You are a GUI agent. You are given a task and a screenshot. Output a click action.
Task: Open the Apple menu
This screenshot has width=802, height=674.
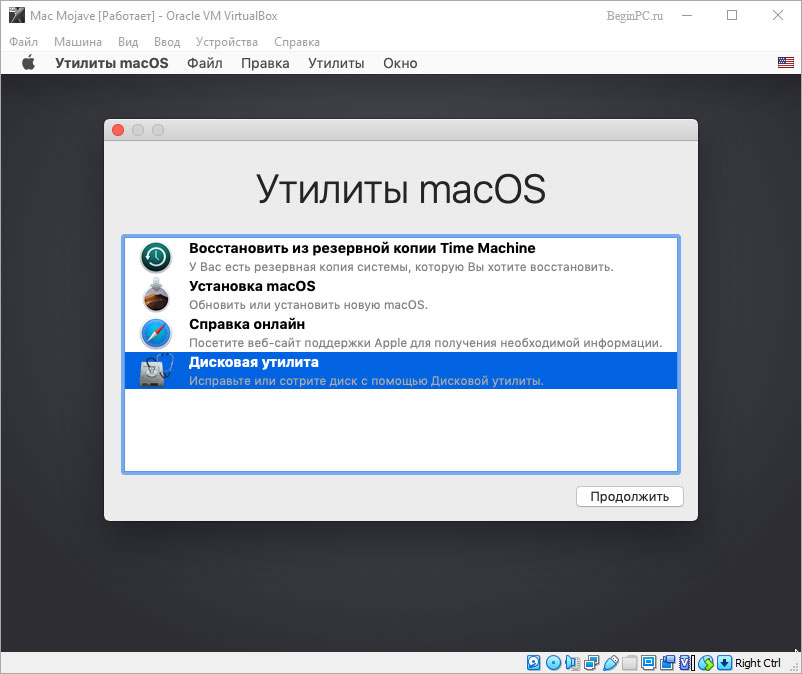pyautogui.click(x=28, y=63)
